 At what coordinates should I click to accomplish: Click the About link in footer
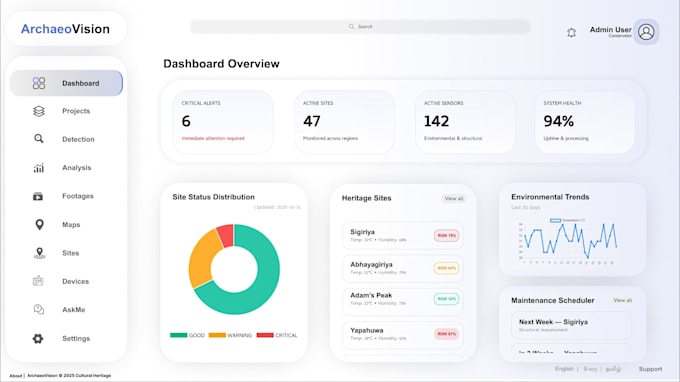click(x=16, y=376)
